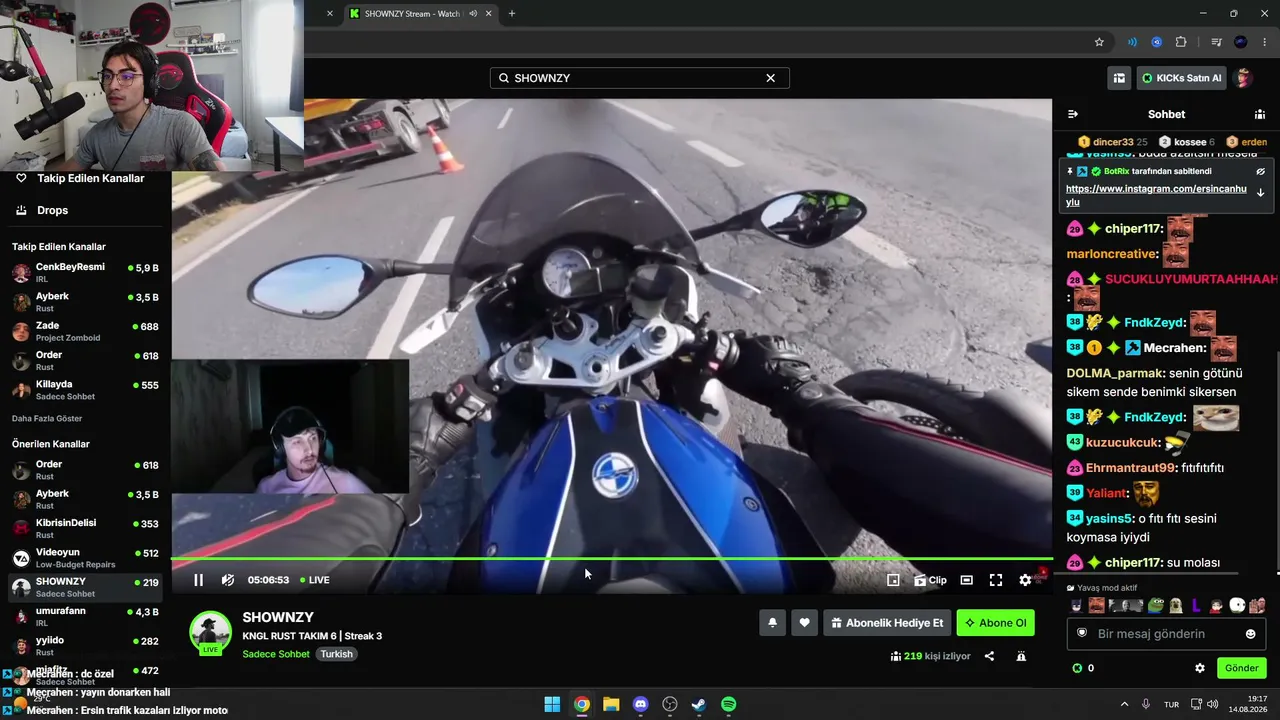The width and height of the screenshot is (1280, 720).
Task: Create a Clip of the stream
Action: [930, 580]
